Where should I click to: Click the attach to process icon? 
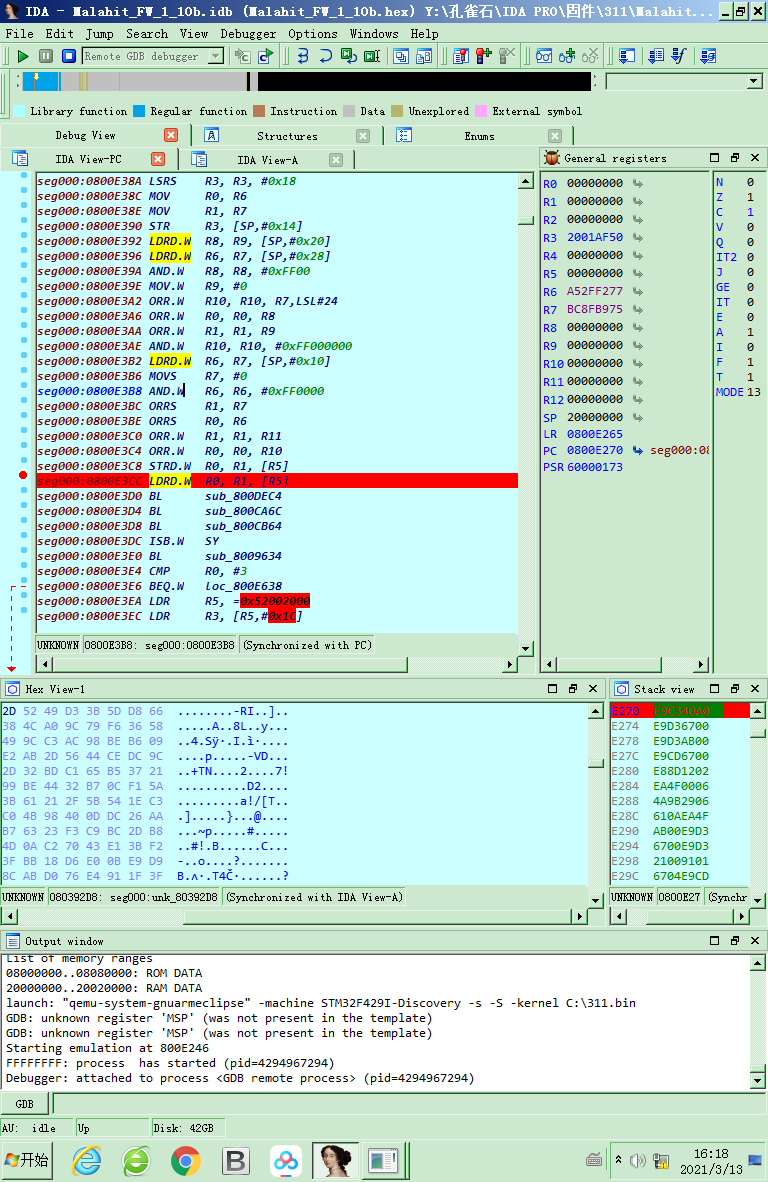point(242,57)
